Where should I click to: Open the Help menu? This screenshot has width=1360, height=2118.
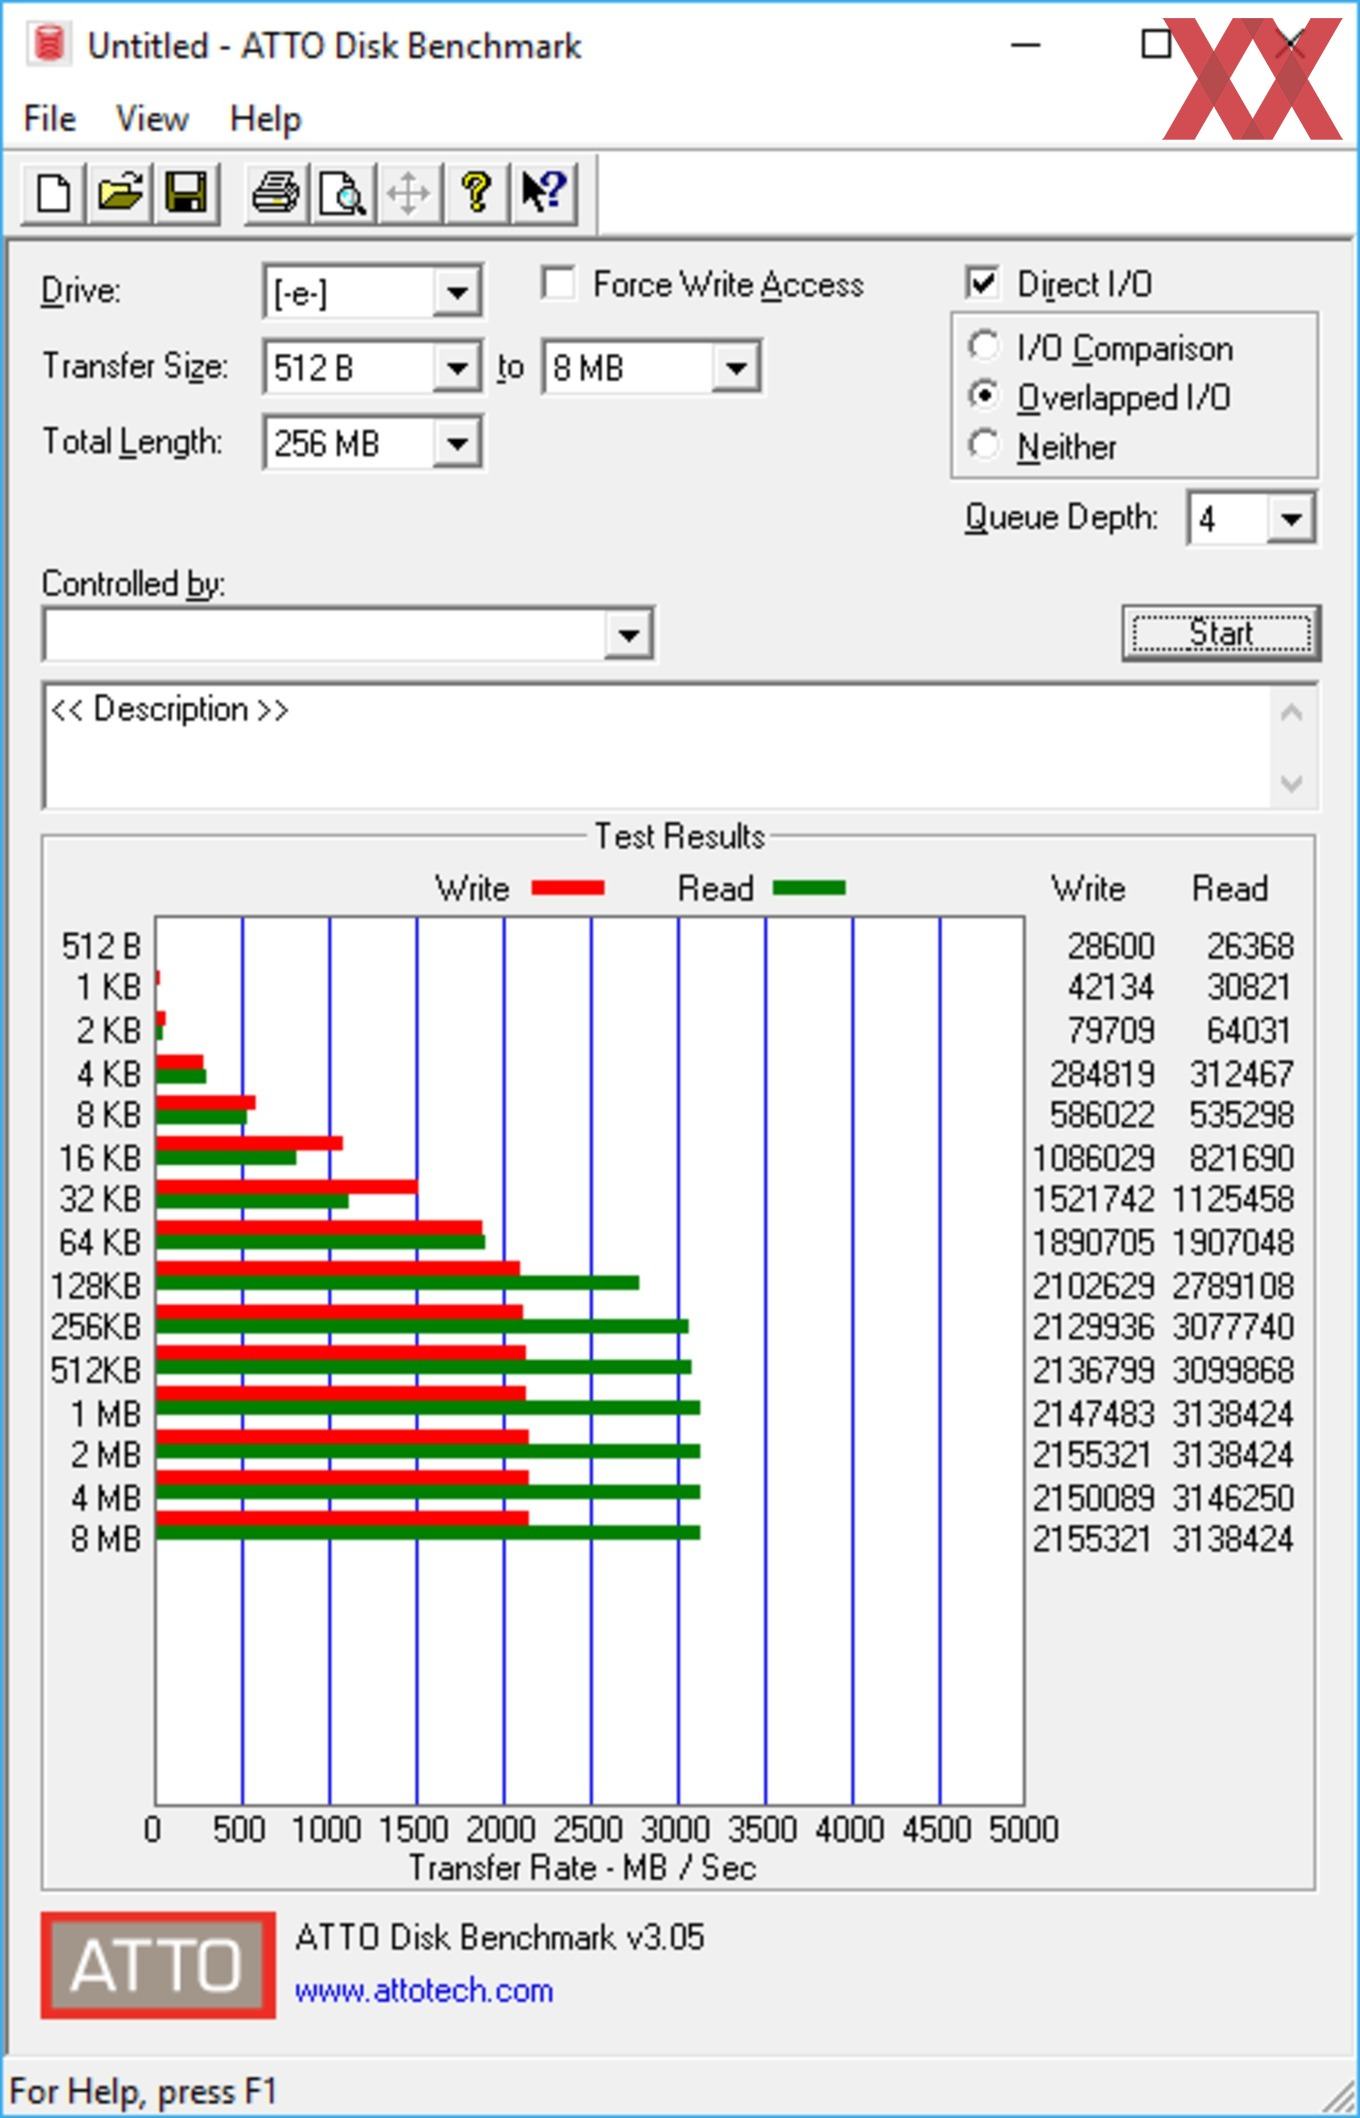[x=265, y=118]
